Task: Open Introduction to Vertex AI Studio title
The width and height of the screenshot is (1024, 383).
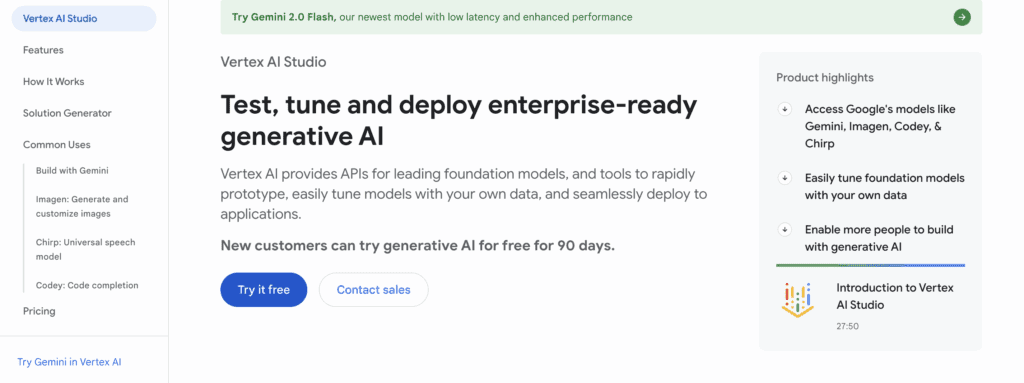Action: [895, 296]
